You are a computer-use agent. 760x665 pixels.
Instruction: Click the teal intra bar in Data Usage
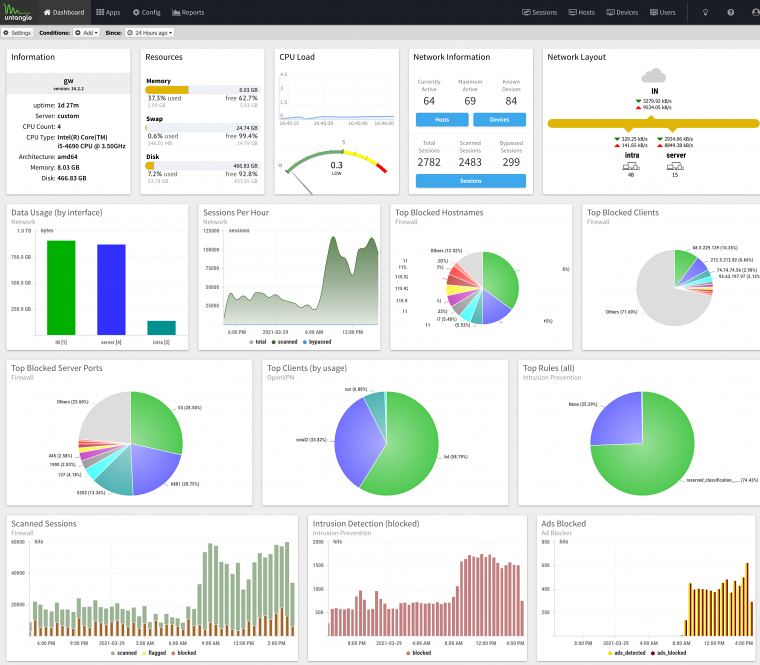pyautogui.click(x=161, y=328)
